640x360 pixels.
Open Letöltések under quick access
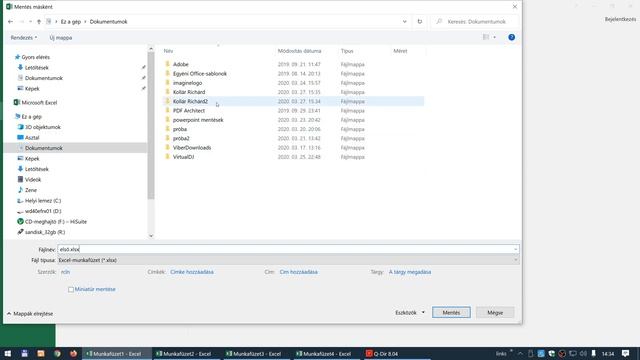pos(36,68)
